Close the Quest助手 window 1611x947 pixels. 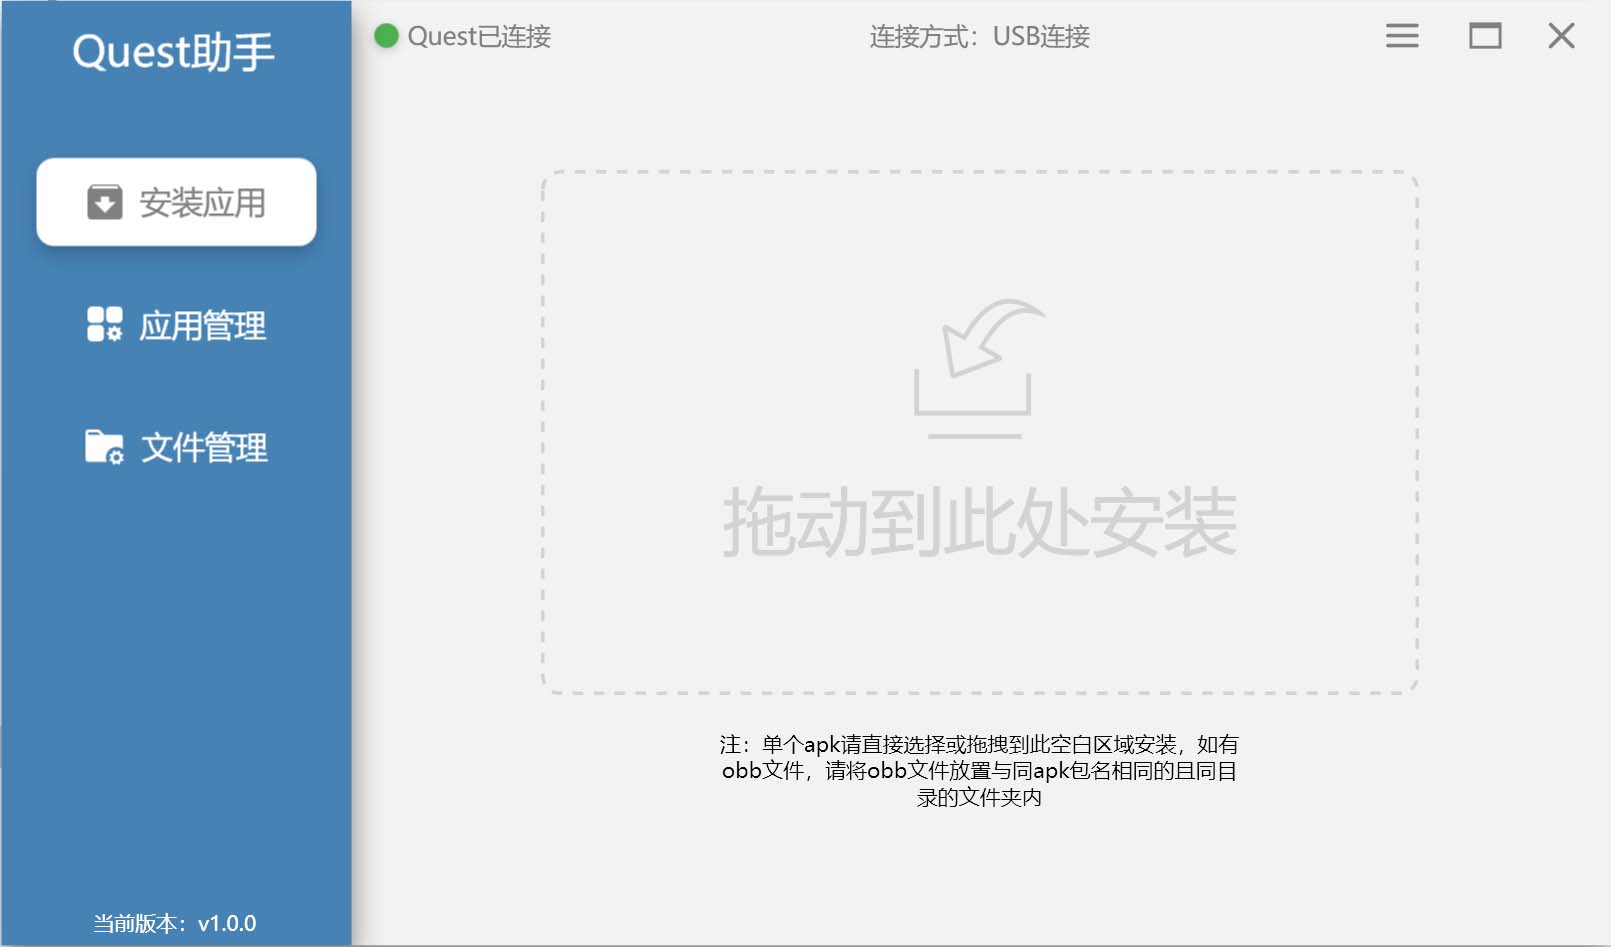click(x=1561, y=36)
